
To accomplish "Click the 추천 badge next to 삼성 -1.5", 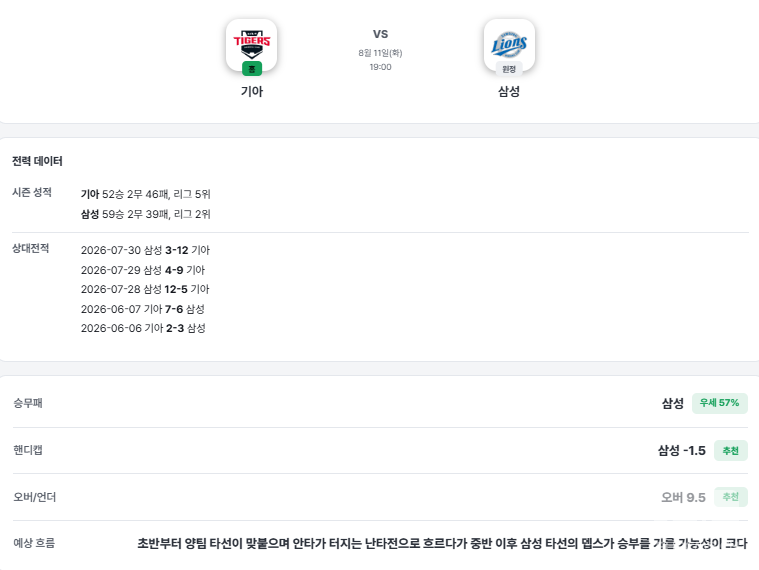I will click(730, 450).
